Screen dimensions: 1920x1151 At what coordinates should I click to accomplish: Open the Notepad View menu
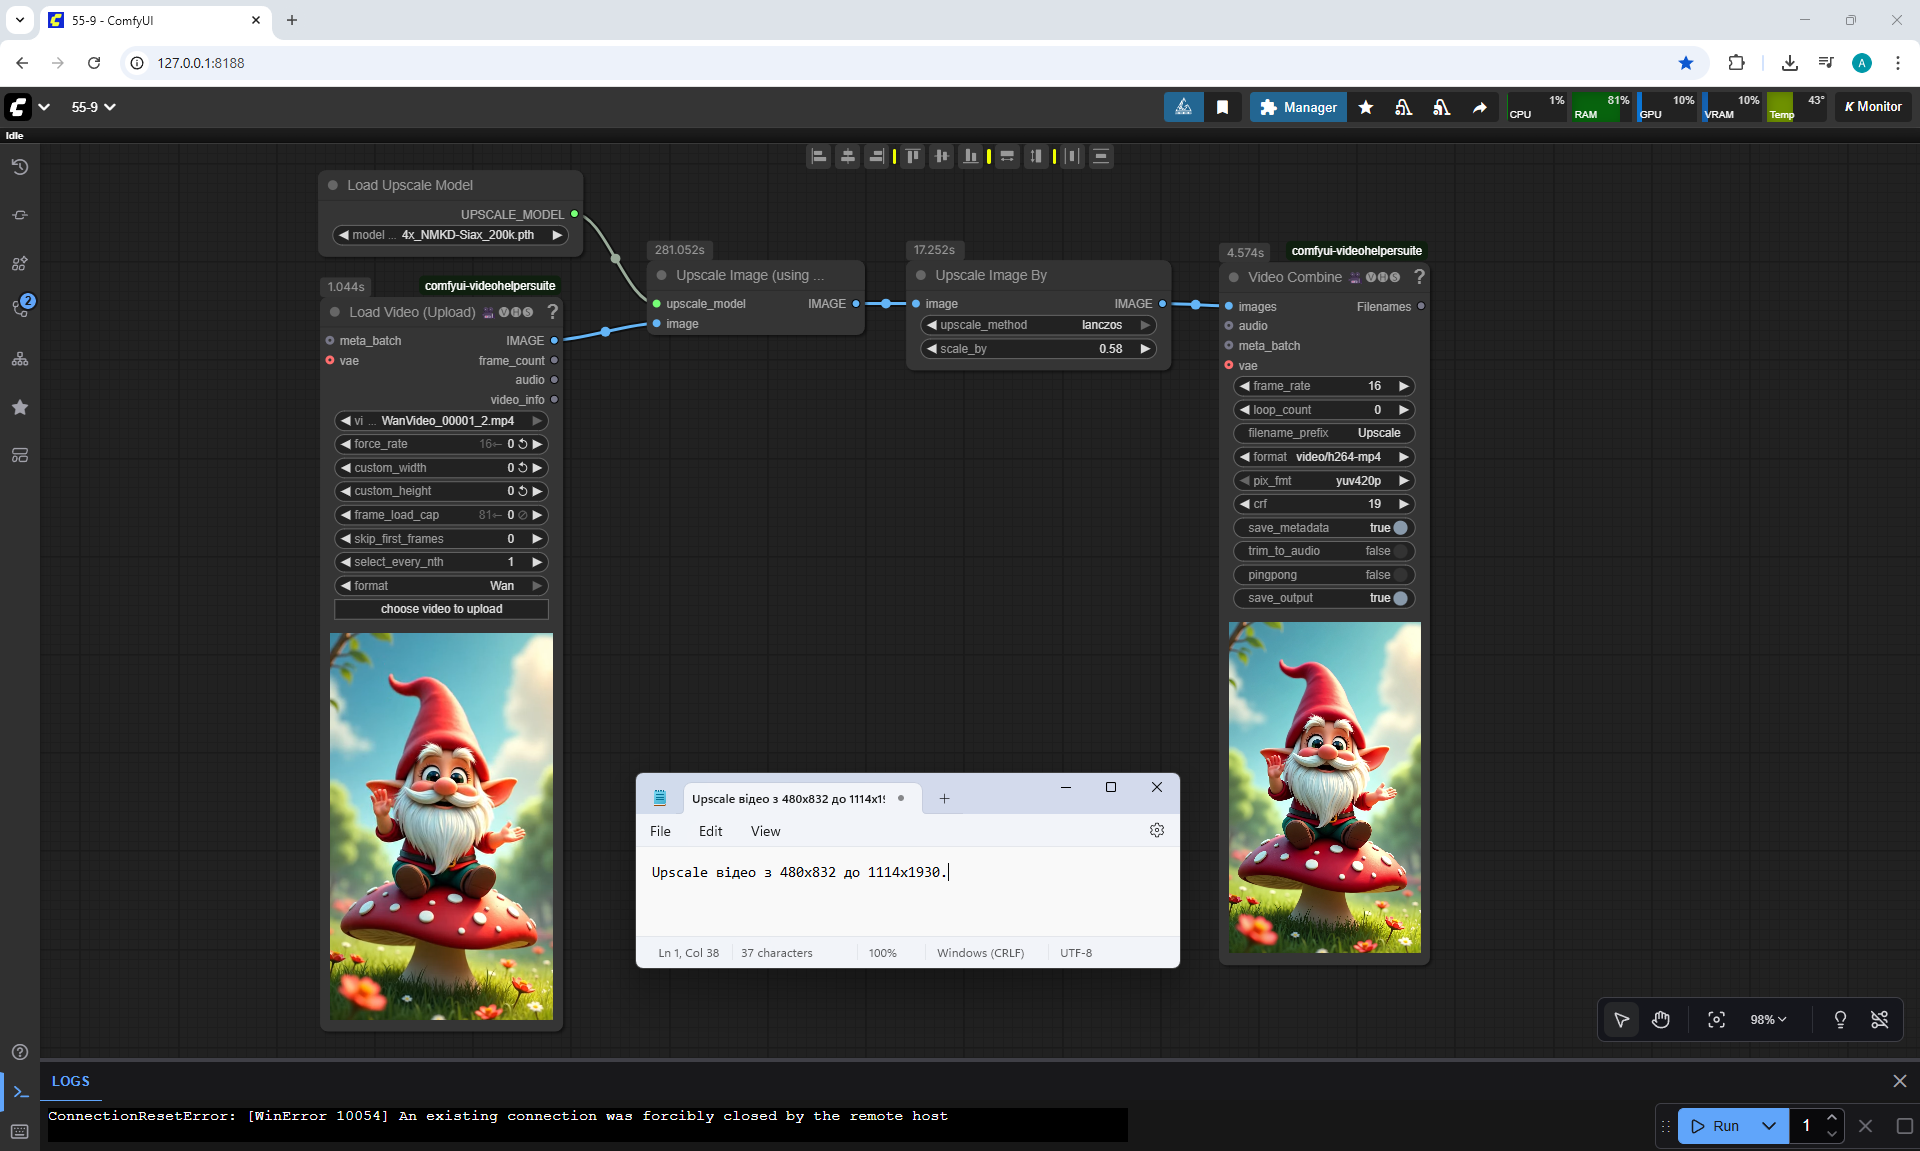click(765, 831)
